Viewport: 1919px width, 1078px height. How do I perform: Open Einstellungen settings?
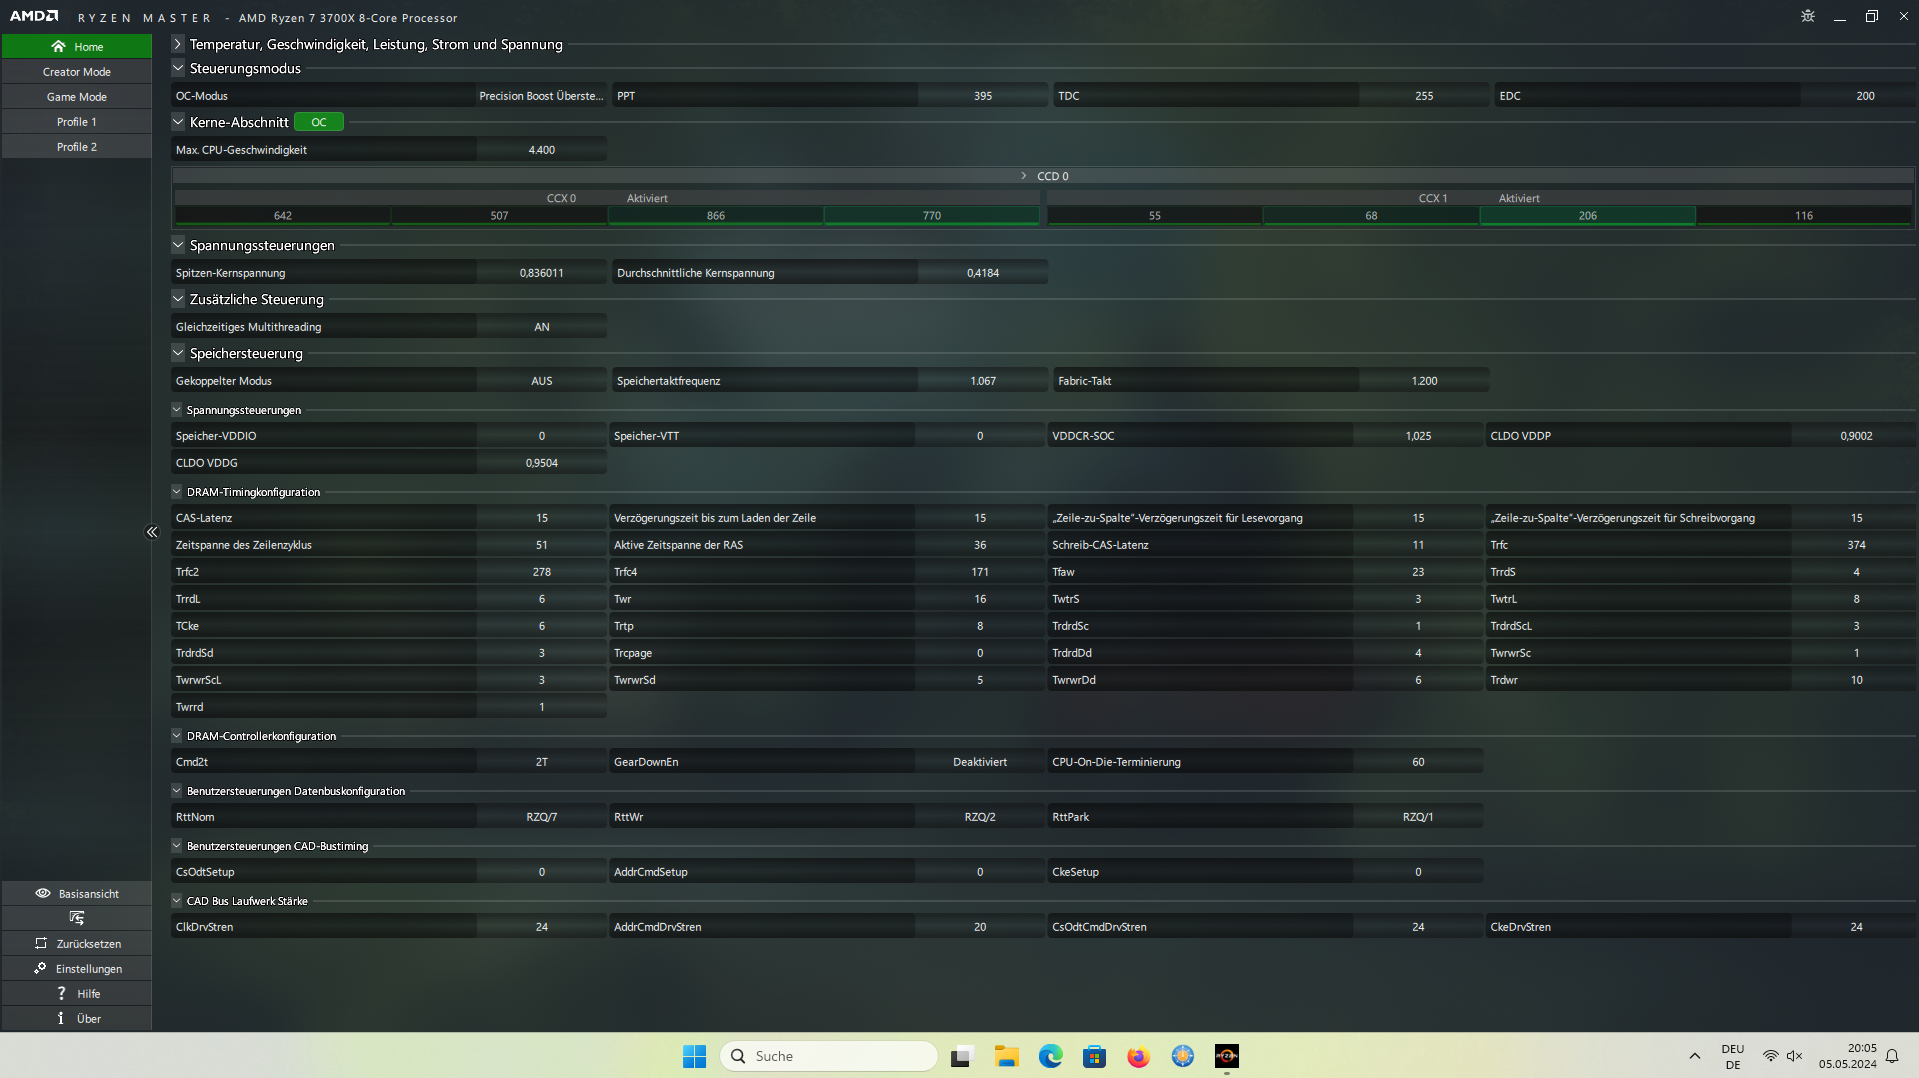tap(77, 968)
